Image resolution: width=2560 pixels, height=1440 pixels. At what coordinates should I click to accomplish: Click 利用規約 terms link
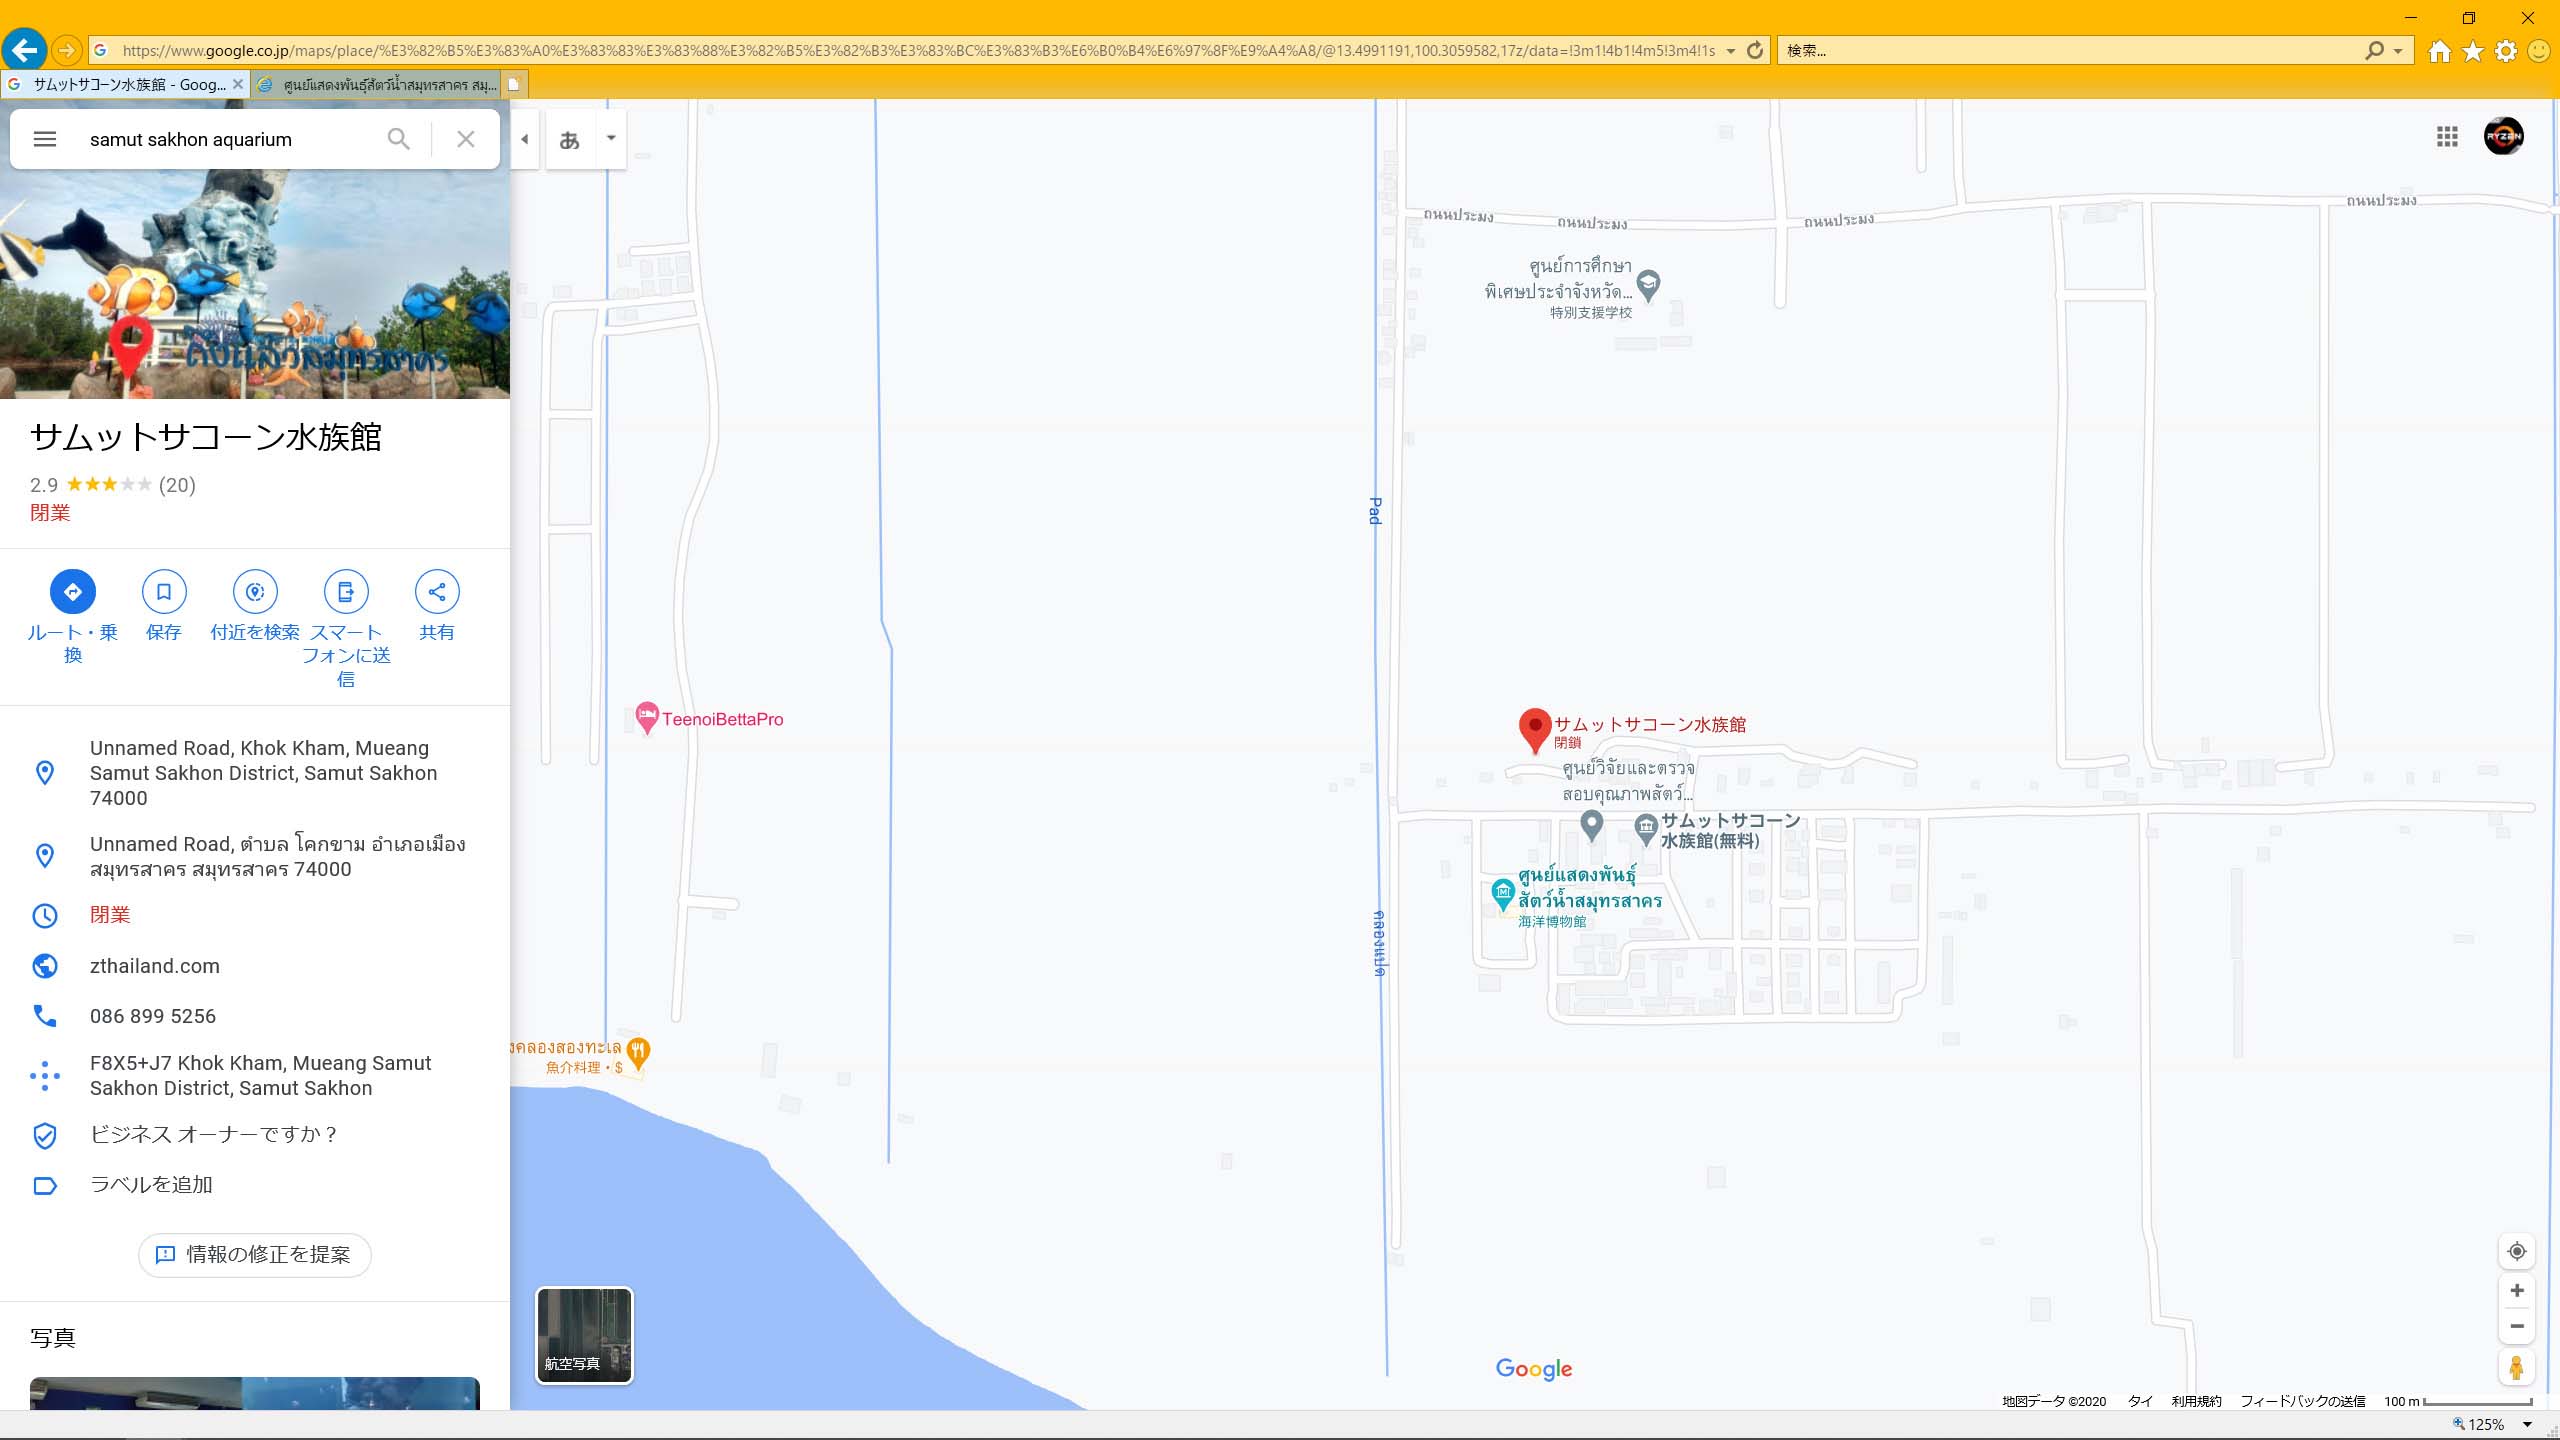2196,1401
